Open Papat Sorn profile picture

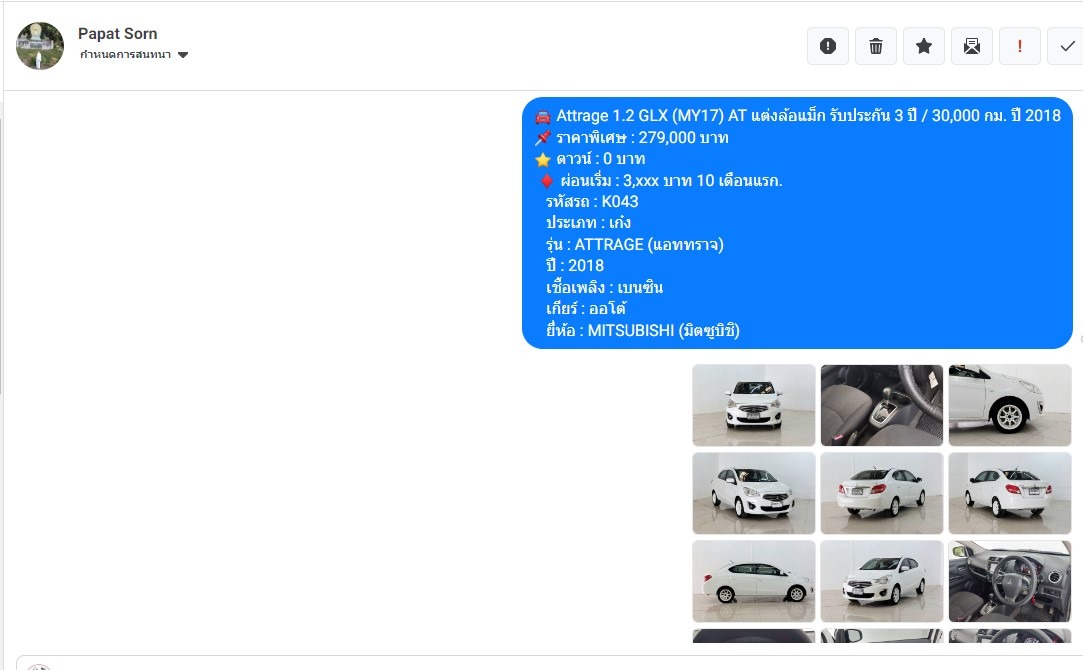tap(40, 46)
